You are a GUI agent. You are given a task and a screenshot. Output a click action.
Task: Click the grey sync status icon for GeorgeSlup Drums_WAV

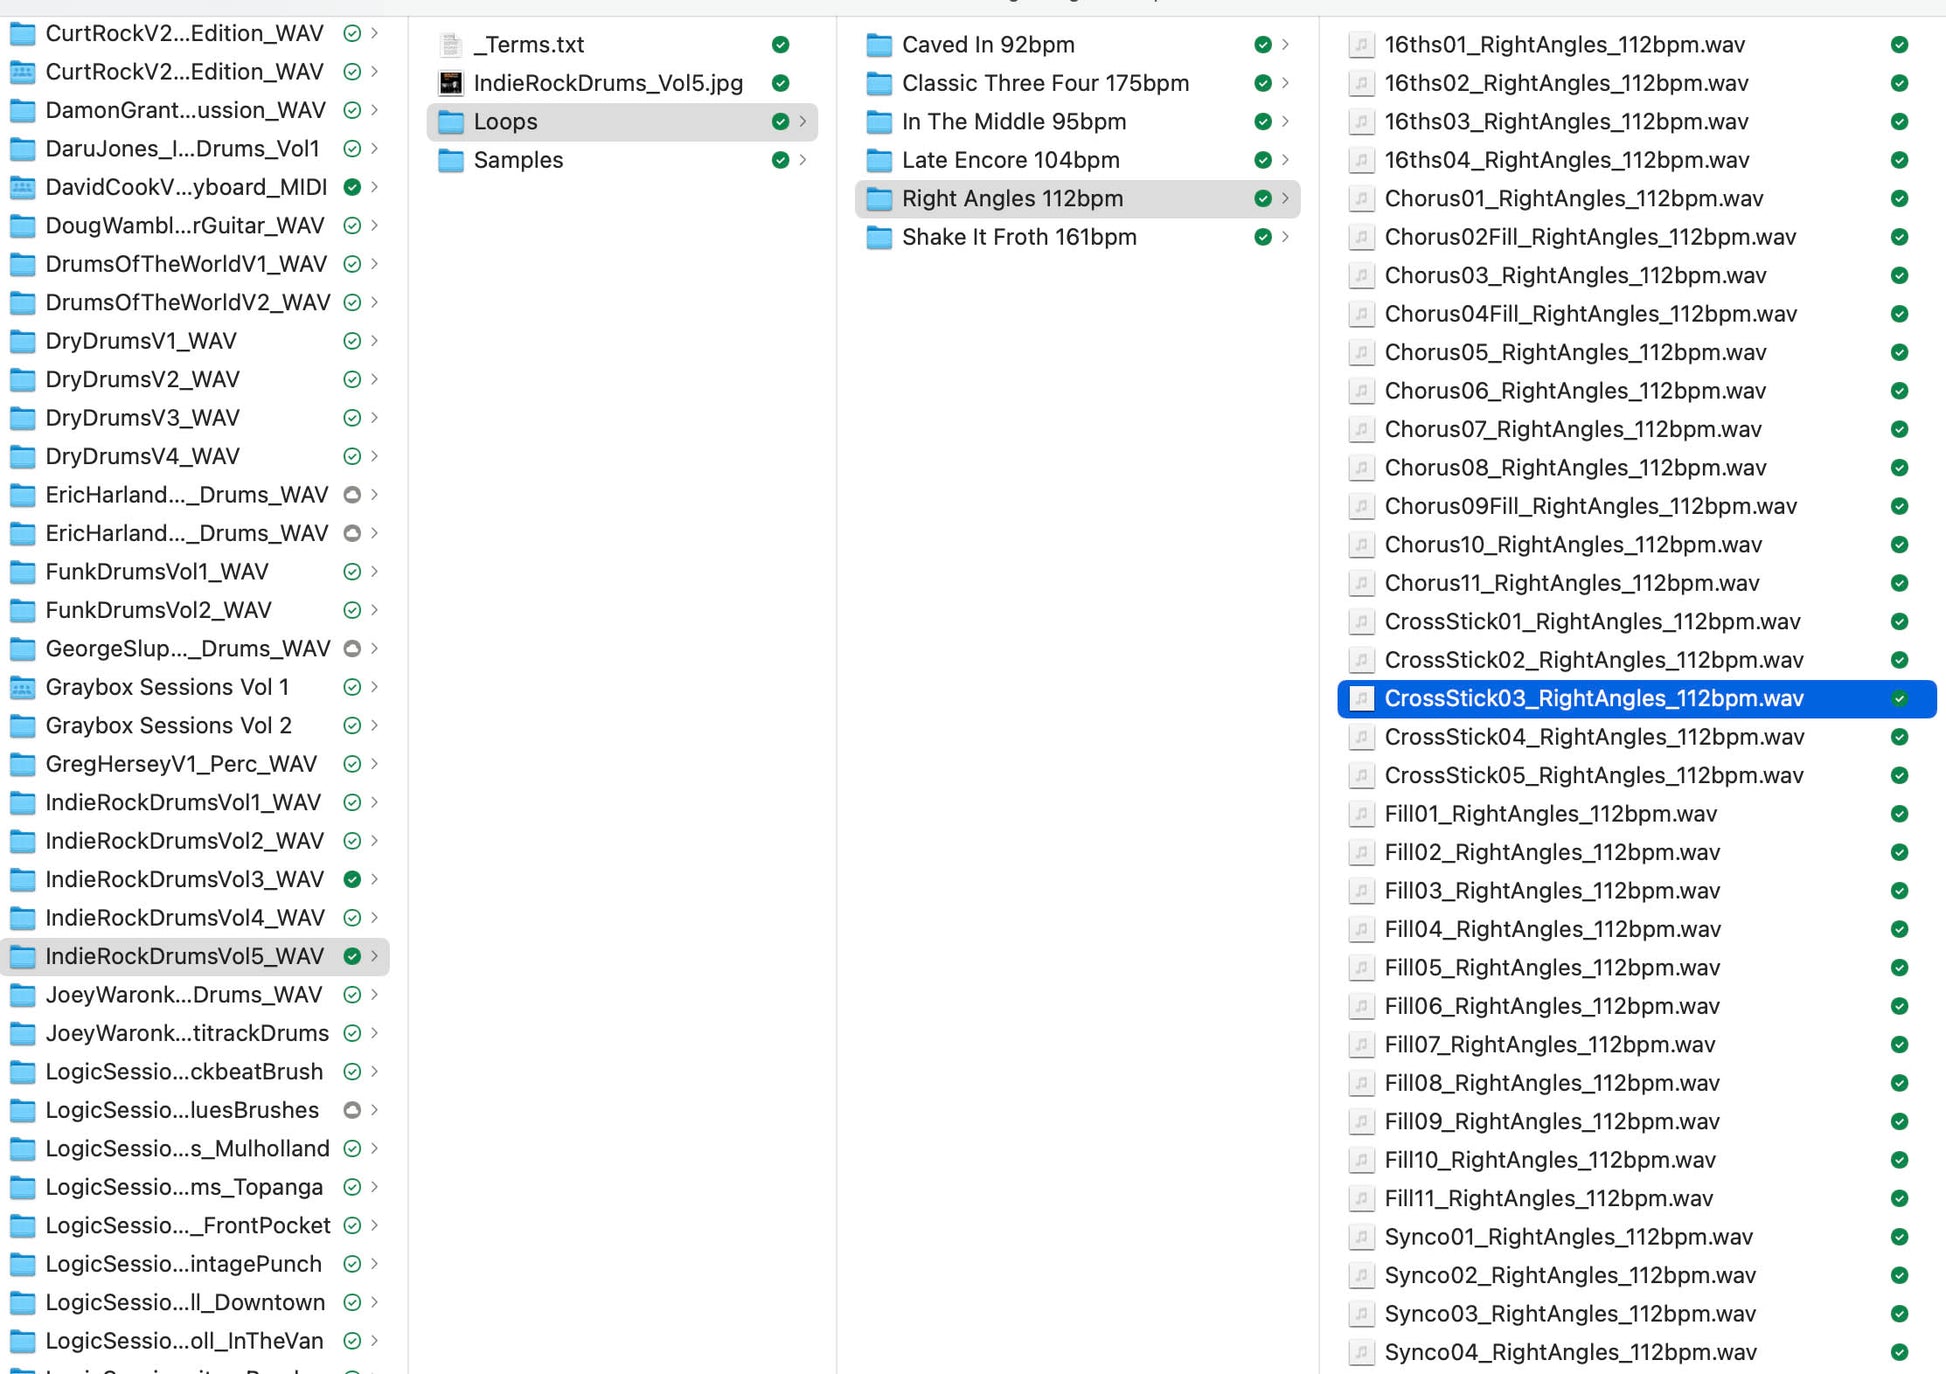pyautogui.click(x=352, y=649)
